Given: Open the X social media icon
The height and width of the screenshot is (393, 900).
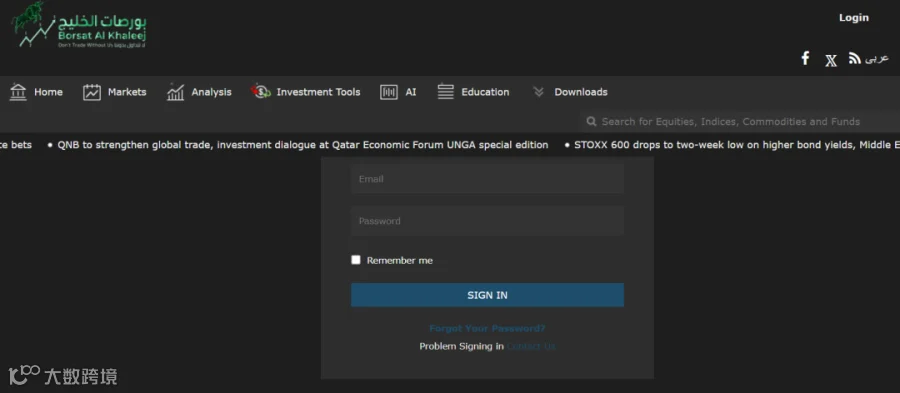Looking at the screenshot, I should [x=831, y=60].
